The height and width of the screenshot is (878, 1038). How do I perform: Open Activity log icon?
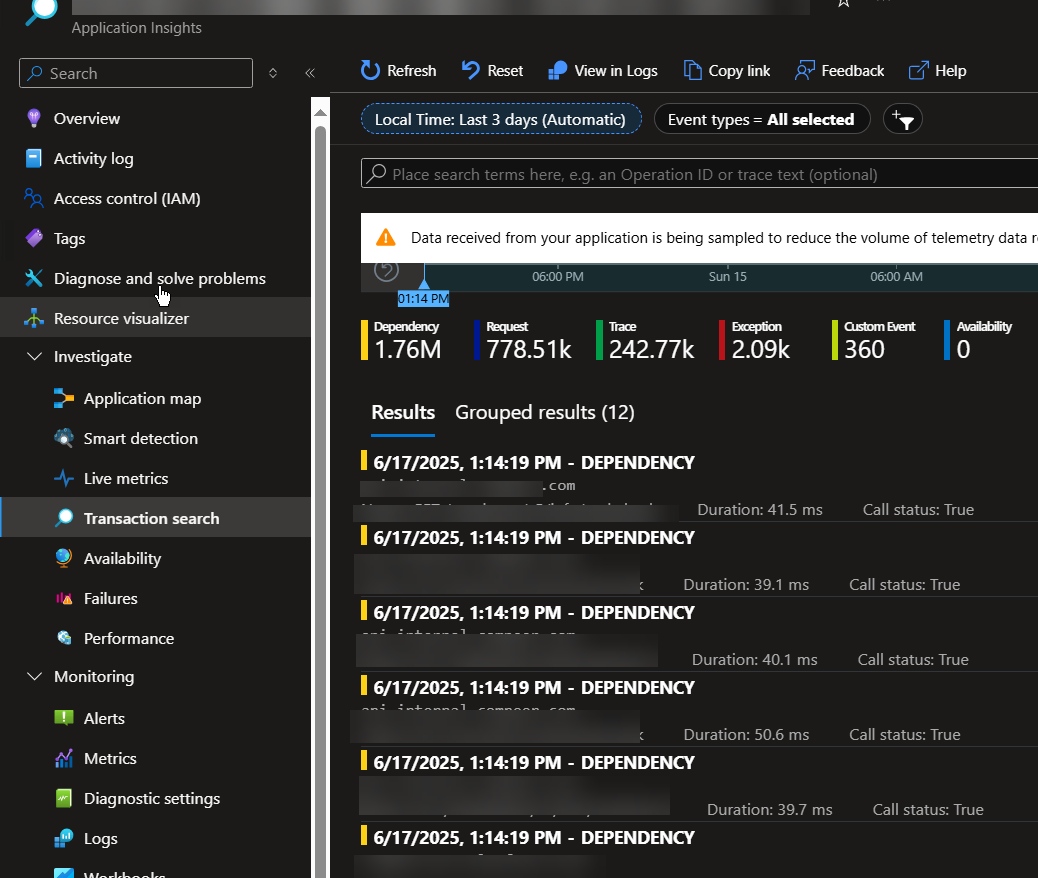[33, 159]
